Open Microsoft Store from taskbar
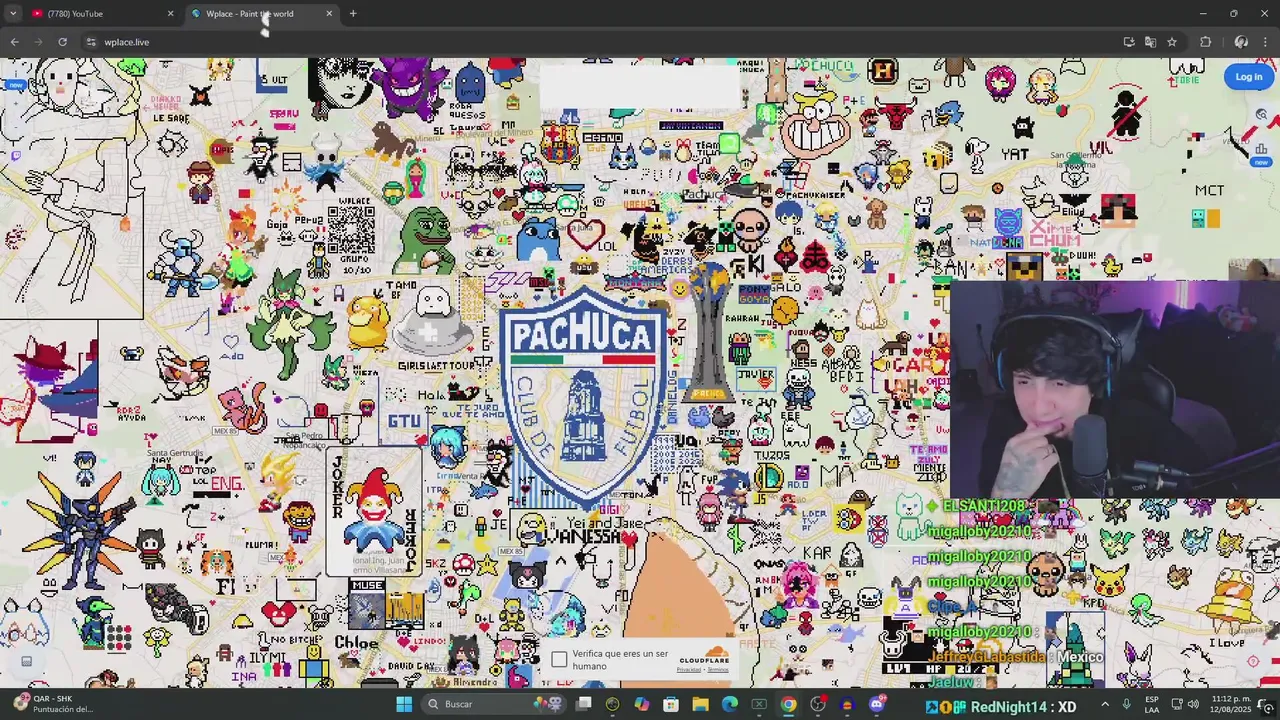 point(671,704)
